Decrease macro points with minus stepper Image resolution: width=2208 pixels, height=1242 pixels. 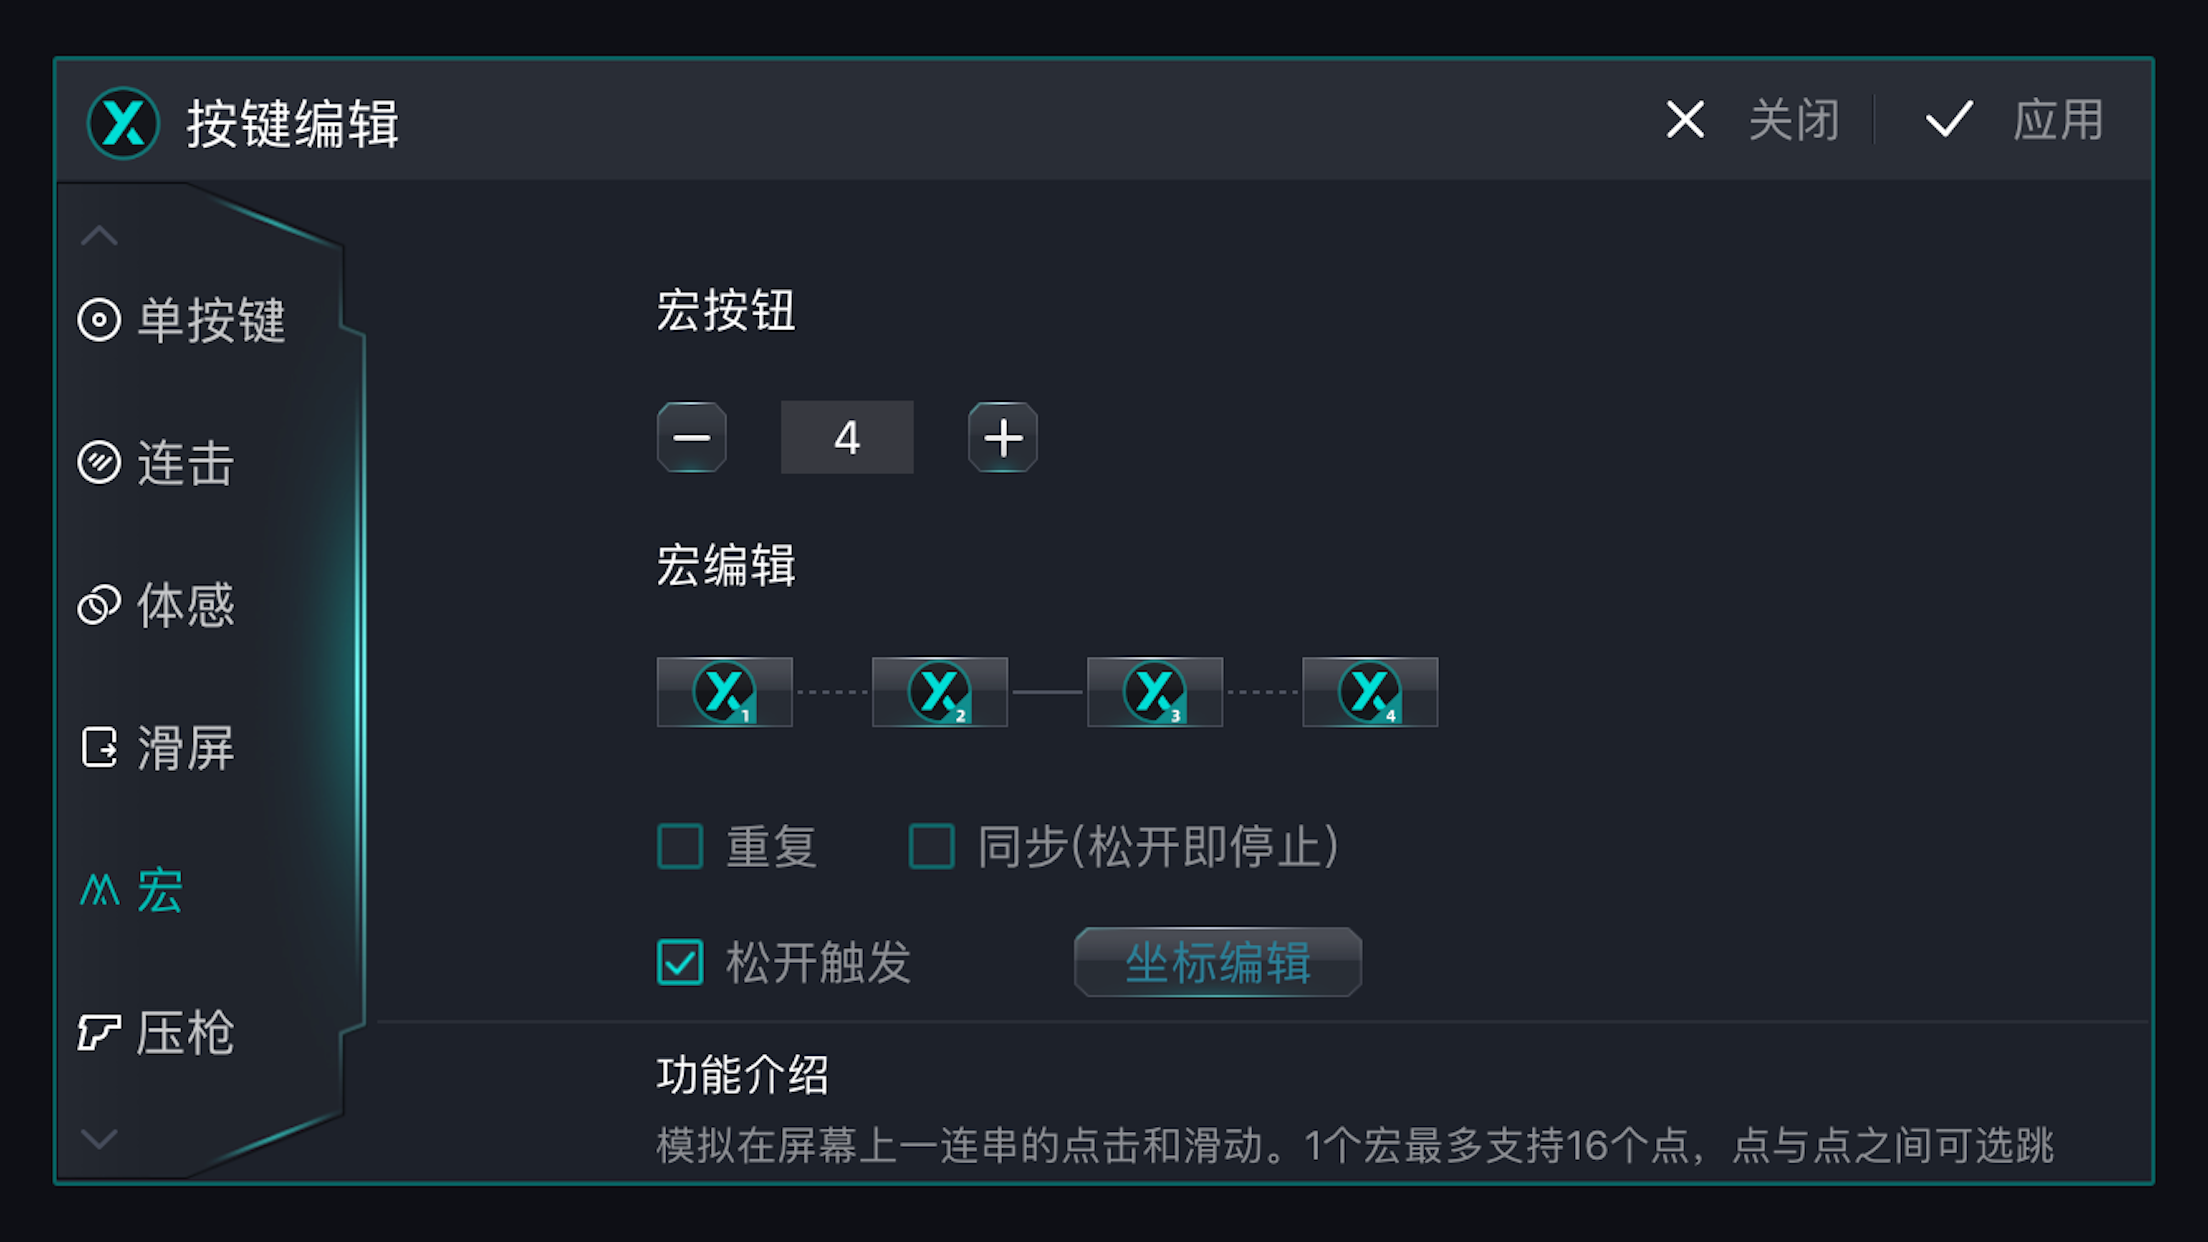pyautogui.click(x=692, y=437)
